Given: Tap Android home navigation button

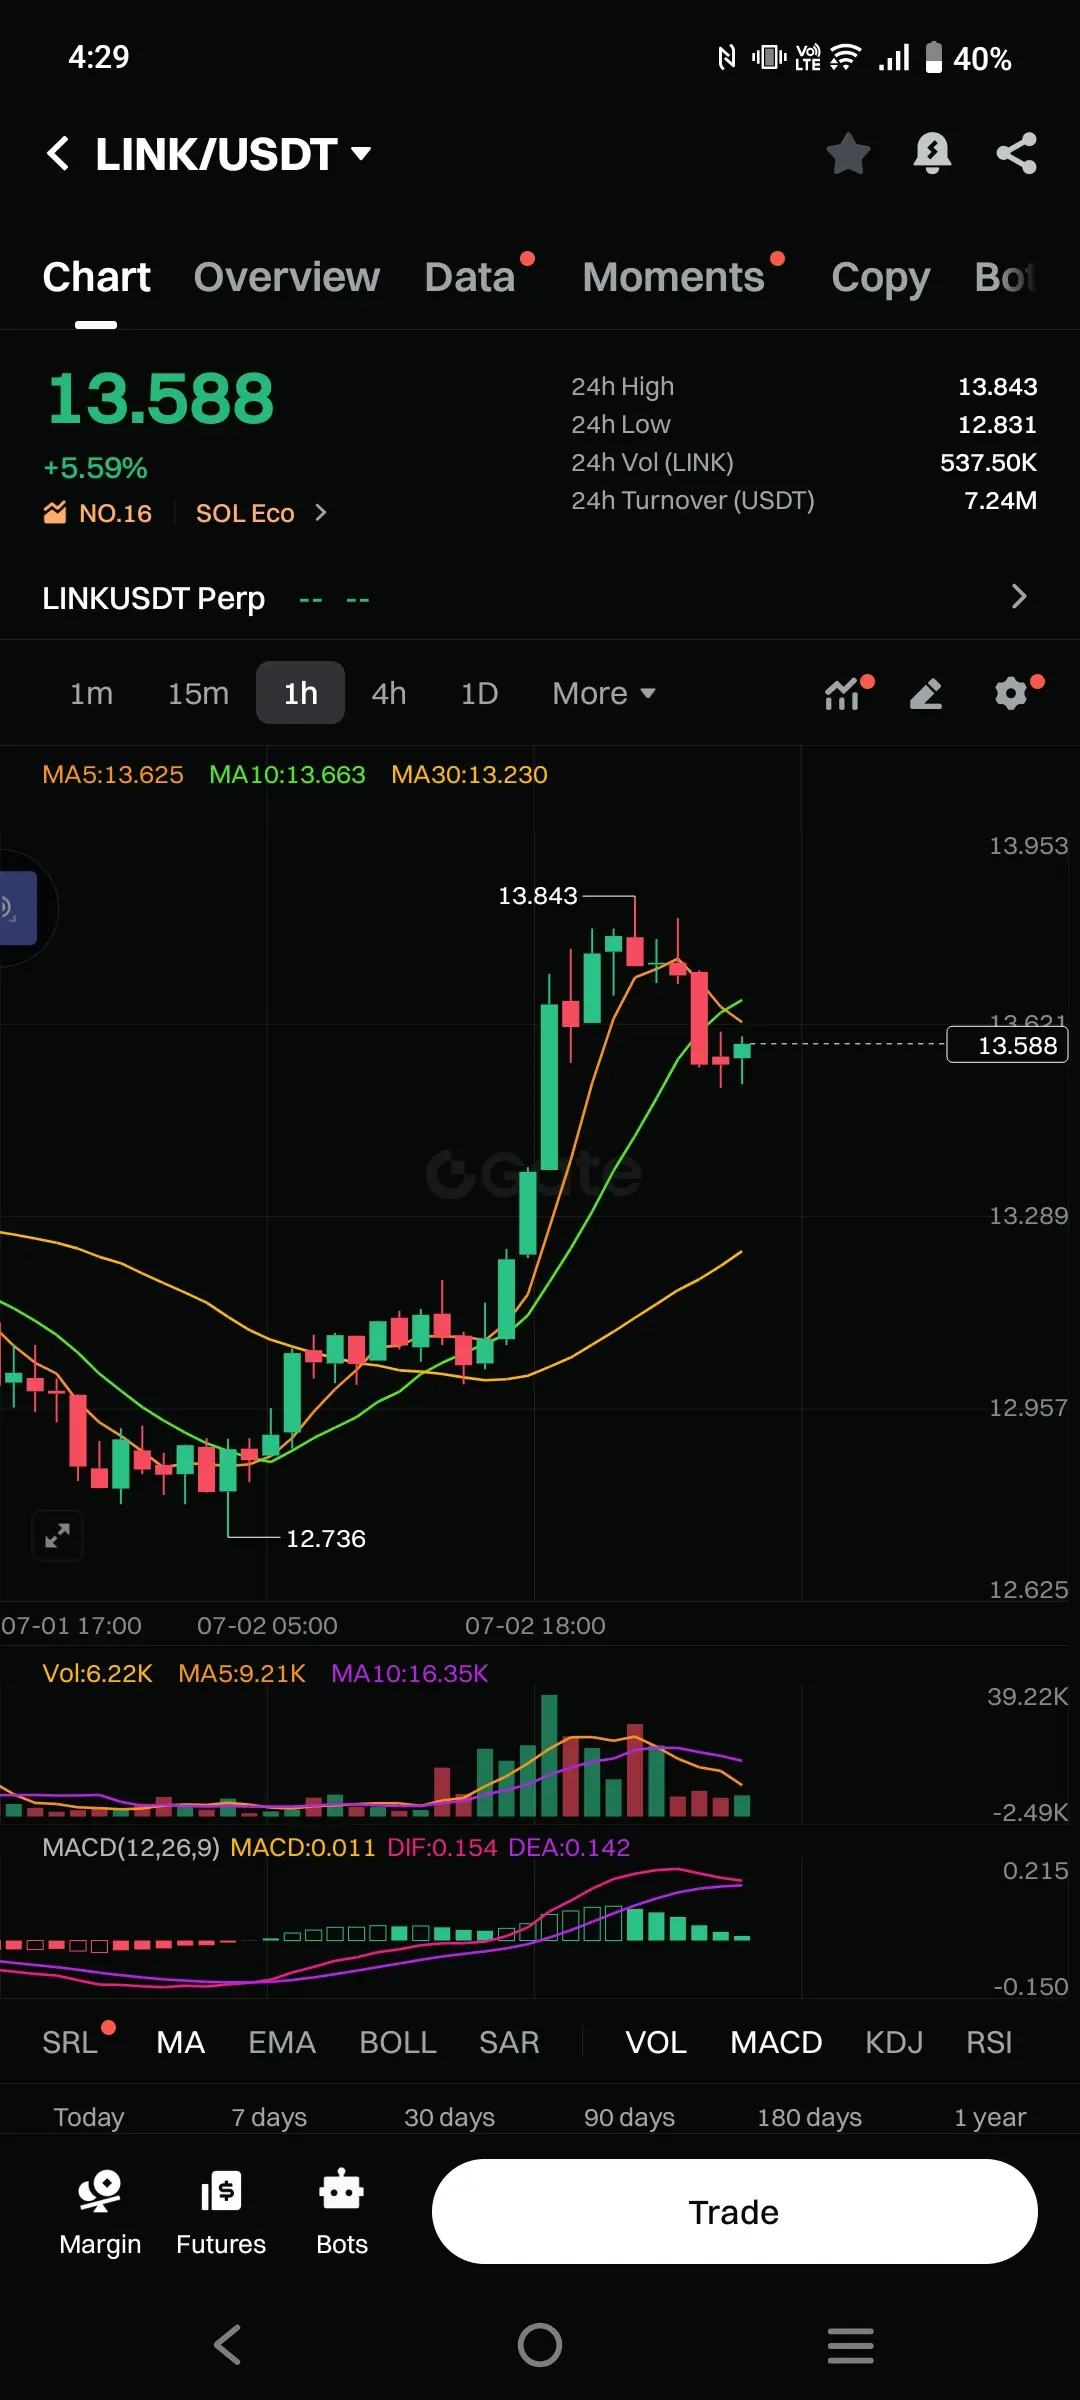Looking at the screenshot, I should click(x=540, y=2345).
